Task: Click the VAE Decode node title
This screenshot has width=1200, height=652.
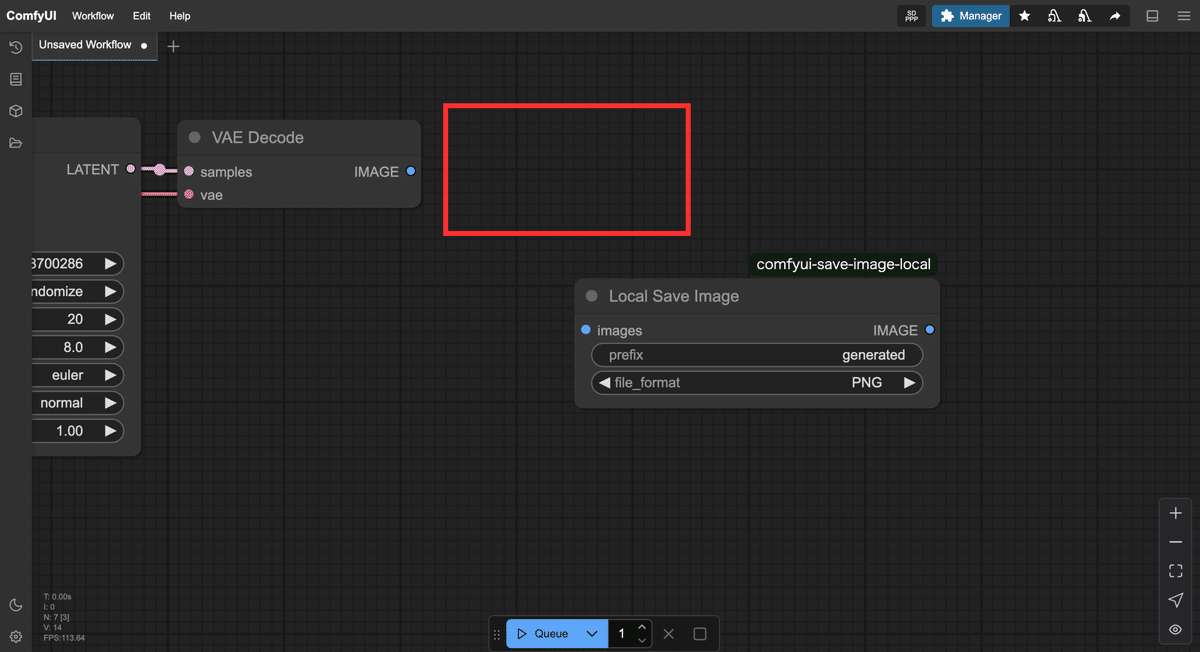Action: point(258,138)
